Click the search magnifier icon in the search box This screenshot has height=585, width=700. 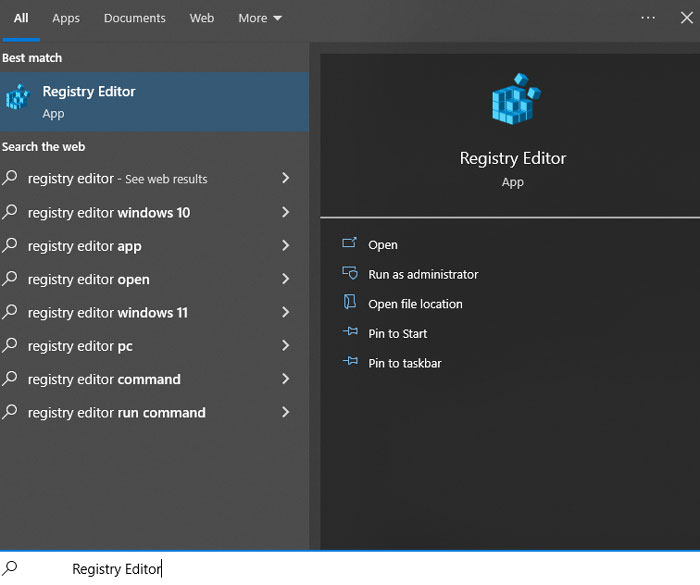pyautogui.click(x=9, y=568)
